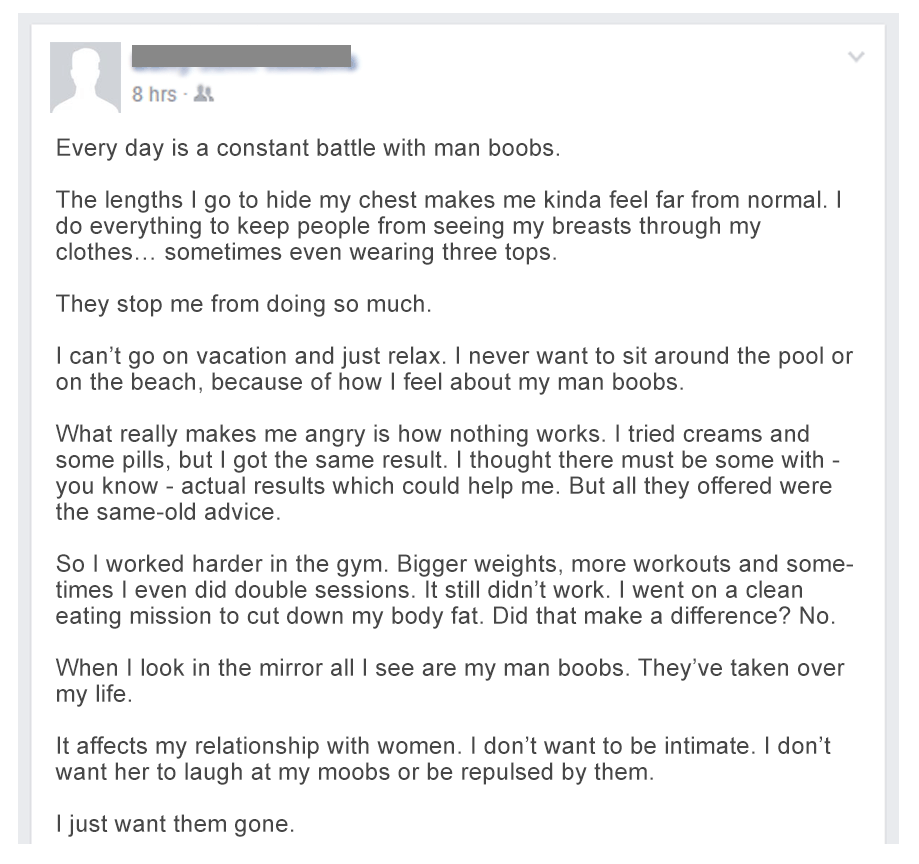Click the "8 hrs" timestamp link
This screenshot has height=864, width=919.
(153, 95)
